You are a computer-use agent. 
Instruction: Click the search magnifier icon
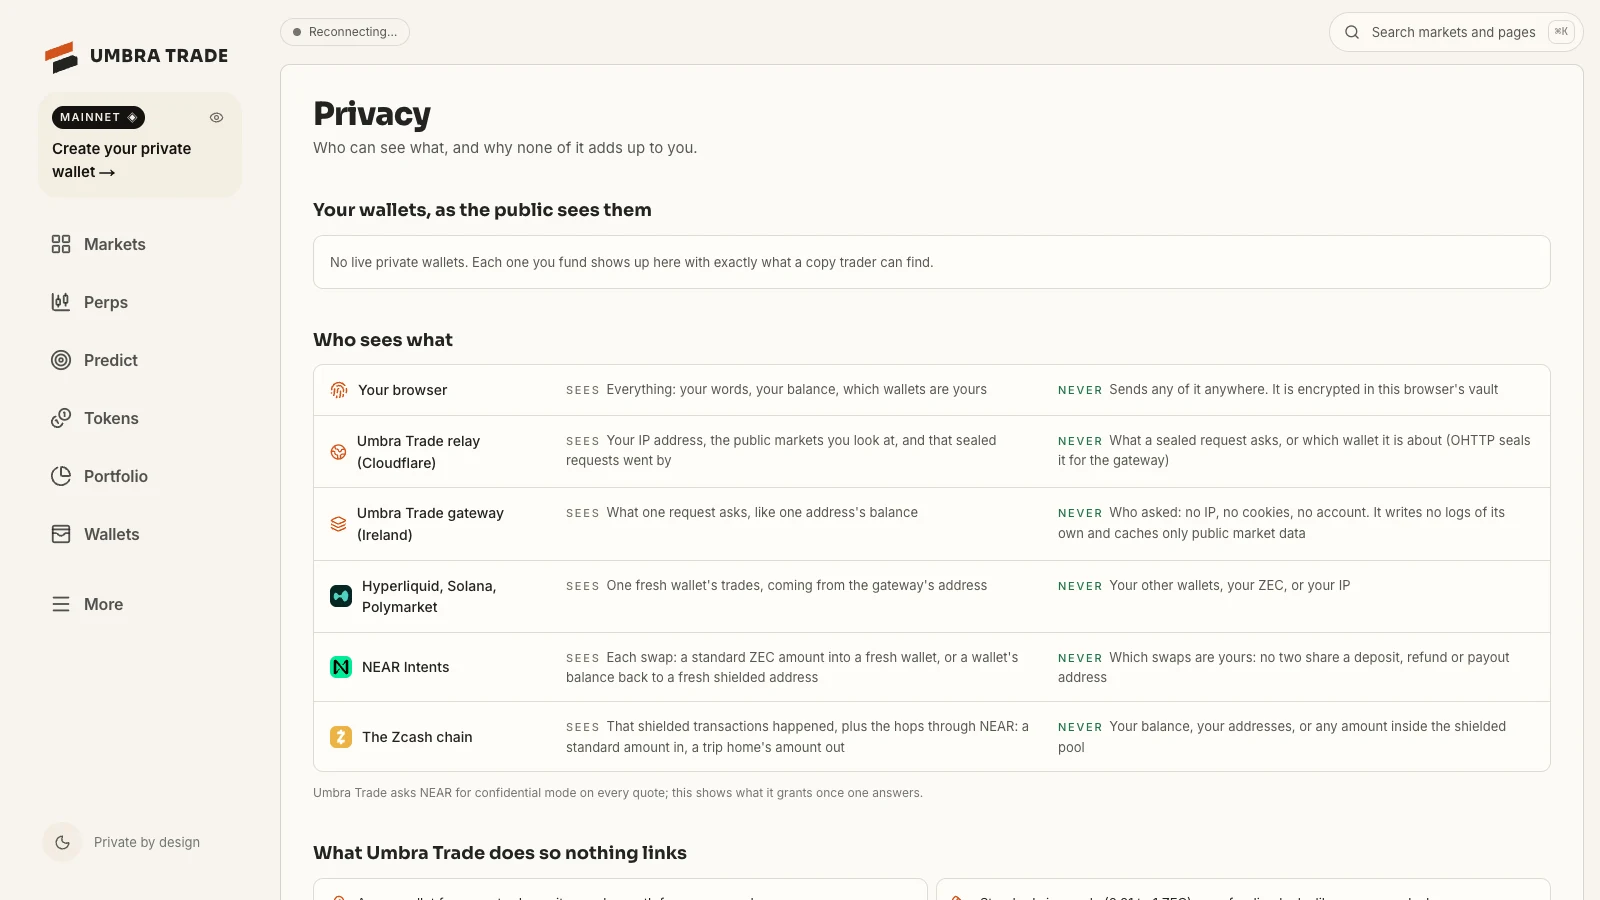point(1352,32)
